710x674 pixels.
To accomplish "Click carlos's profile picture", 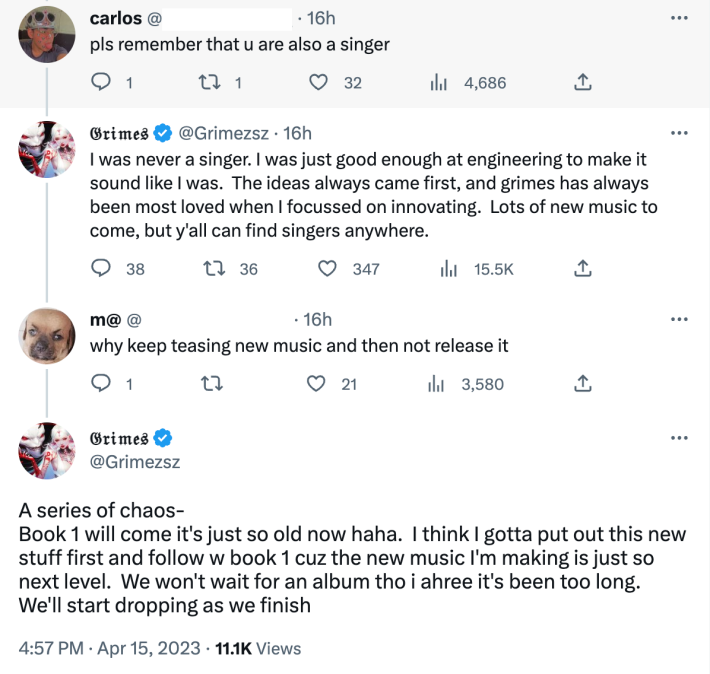I will click(x=47, y=33).
